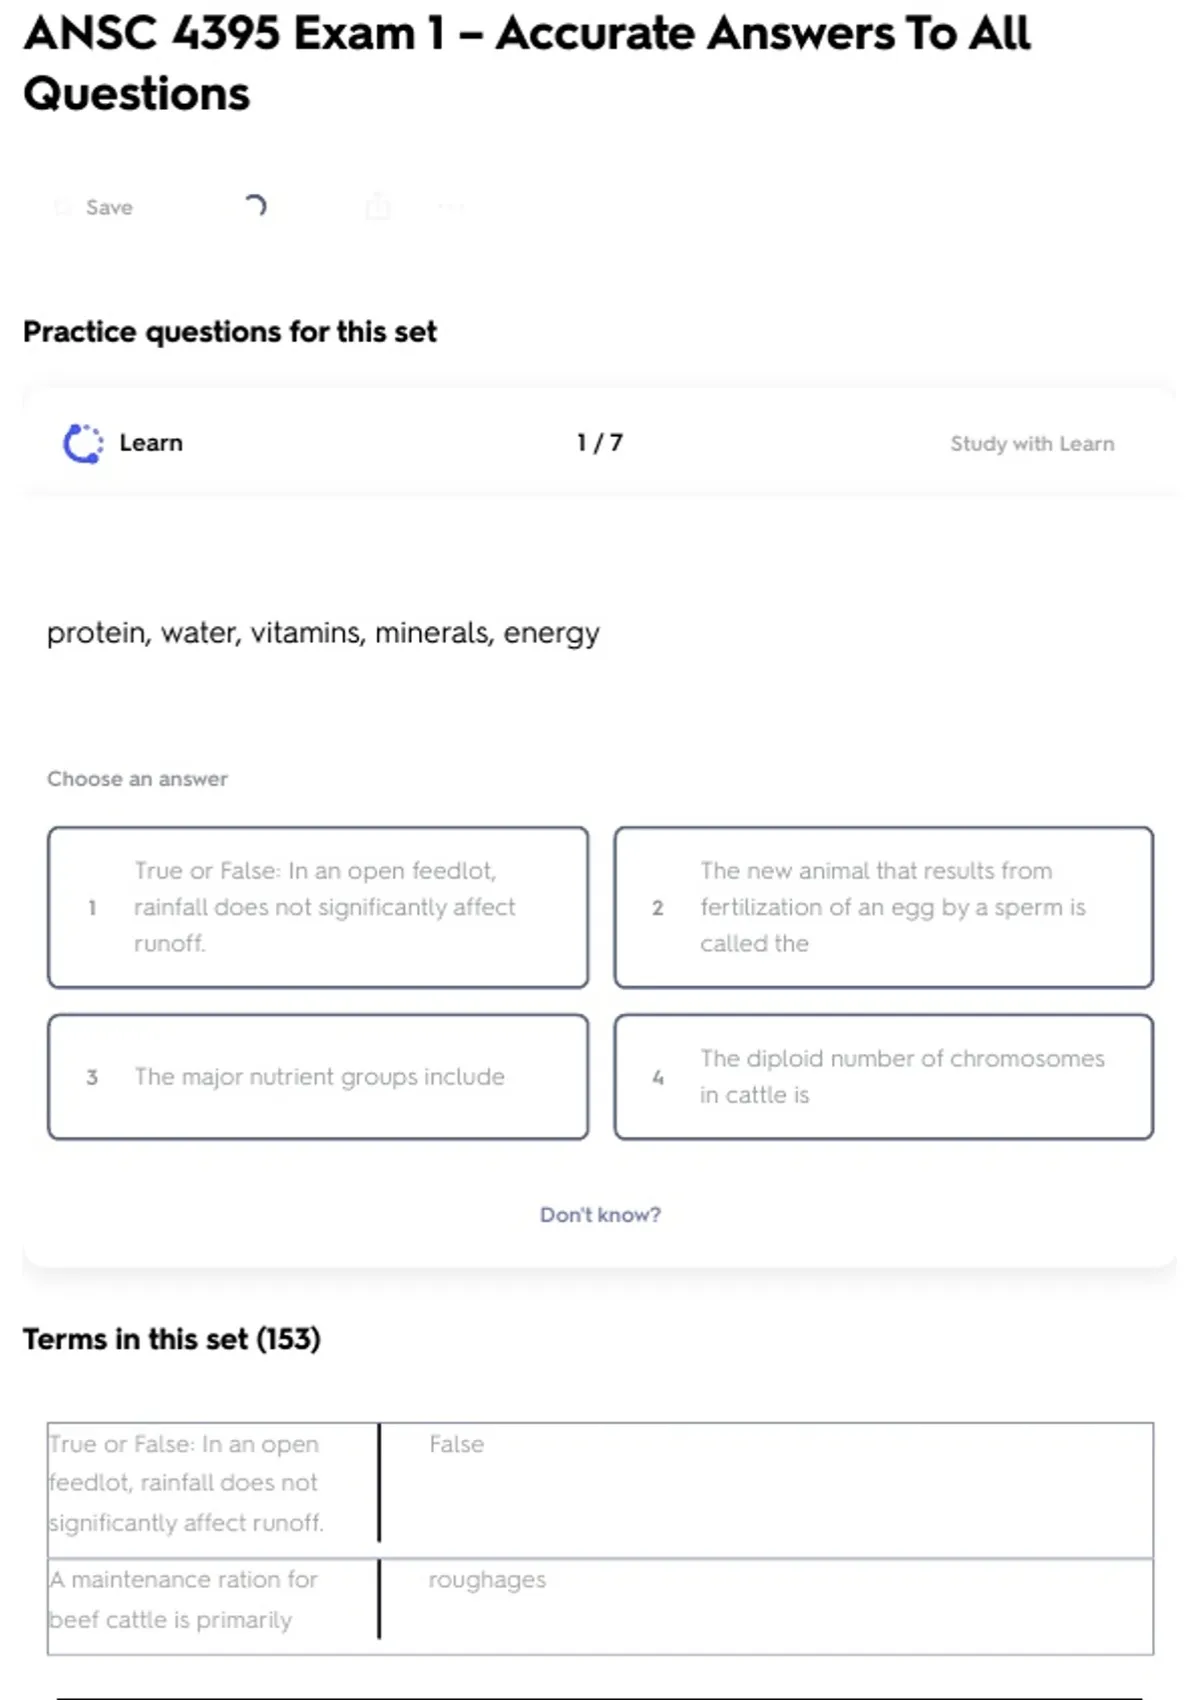Choose answer 3 major nutrient groups
The width and height of the screenshot is (1200, 1700).
318,1077
